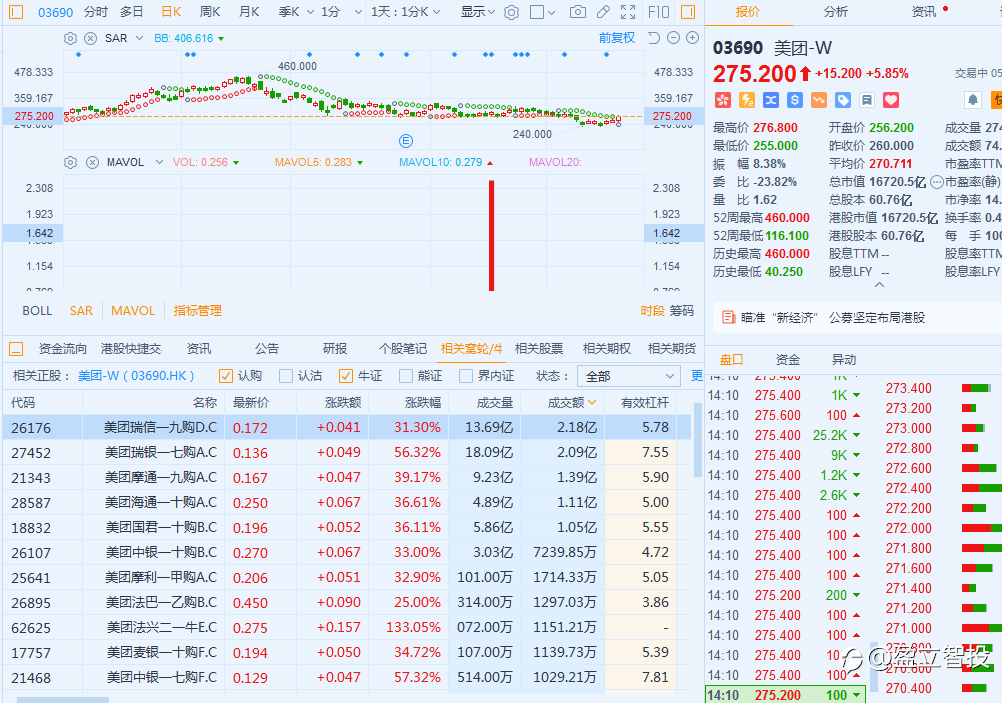1002x703 pixels.
Task: Click the 前复权 adjustment link
Action: [x=617, y=38]
